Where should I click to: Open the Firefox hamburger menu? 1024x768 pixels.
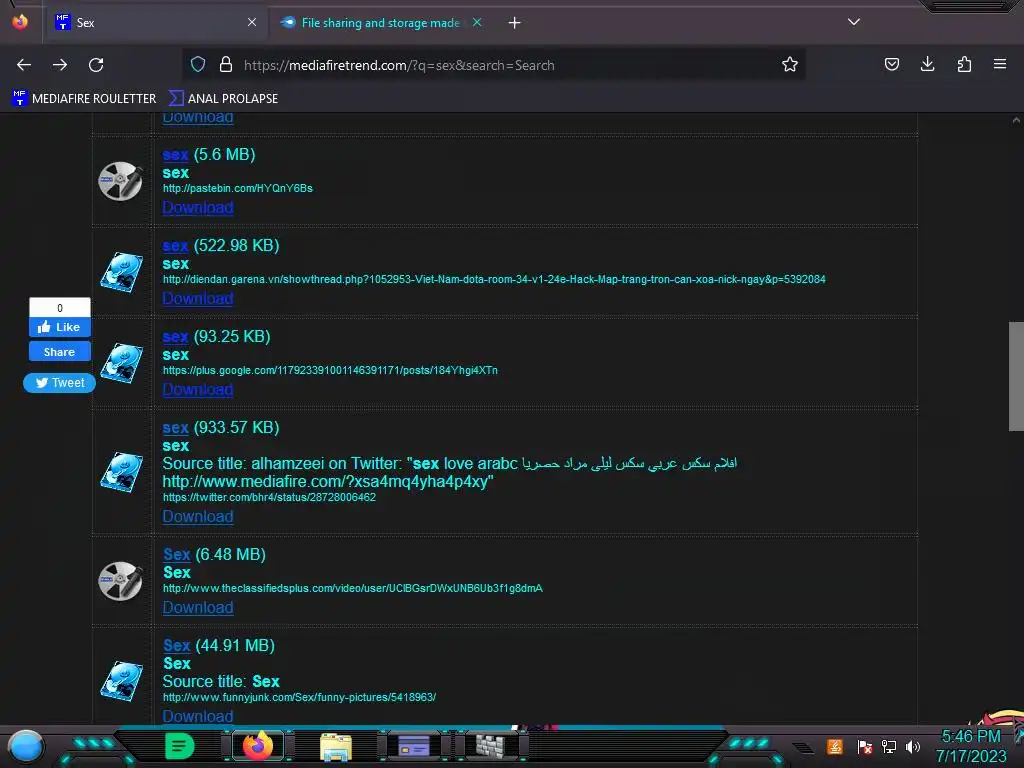point(1000,64)
